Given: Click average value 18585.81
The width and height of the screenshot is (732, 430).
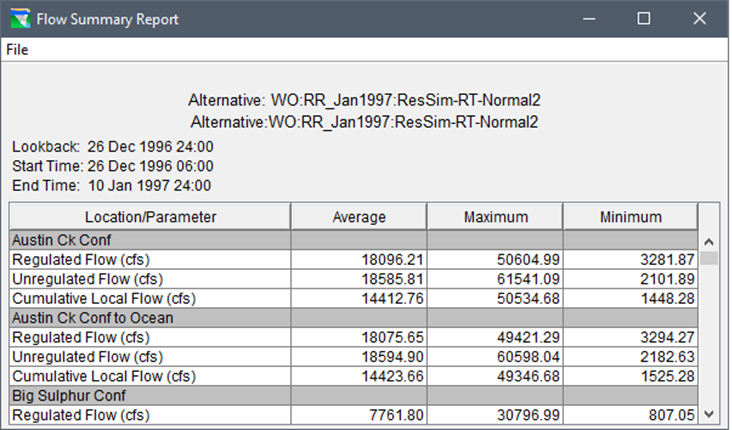Looking at the screenshot, I should coord(393,279).
